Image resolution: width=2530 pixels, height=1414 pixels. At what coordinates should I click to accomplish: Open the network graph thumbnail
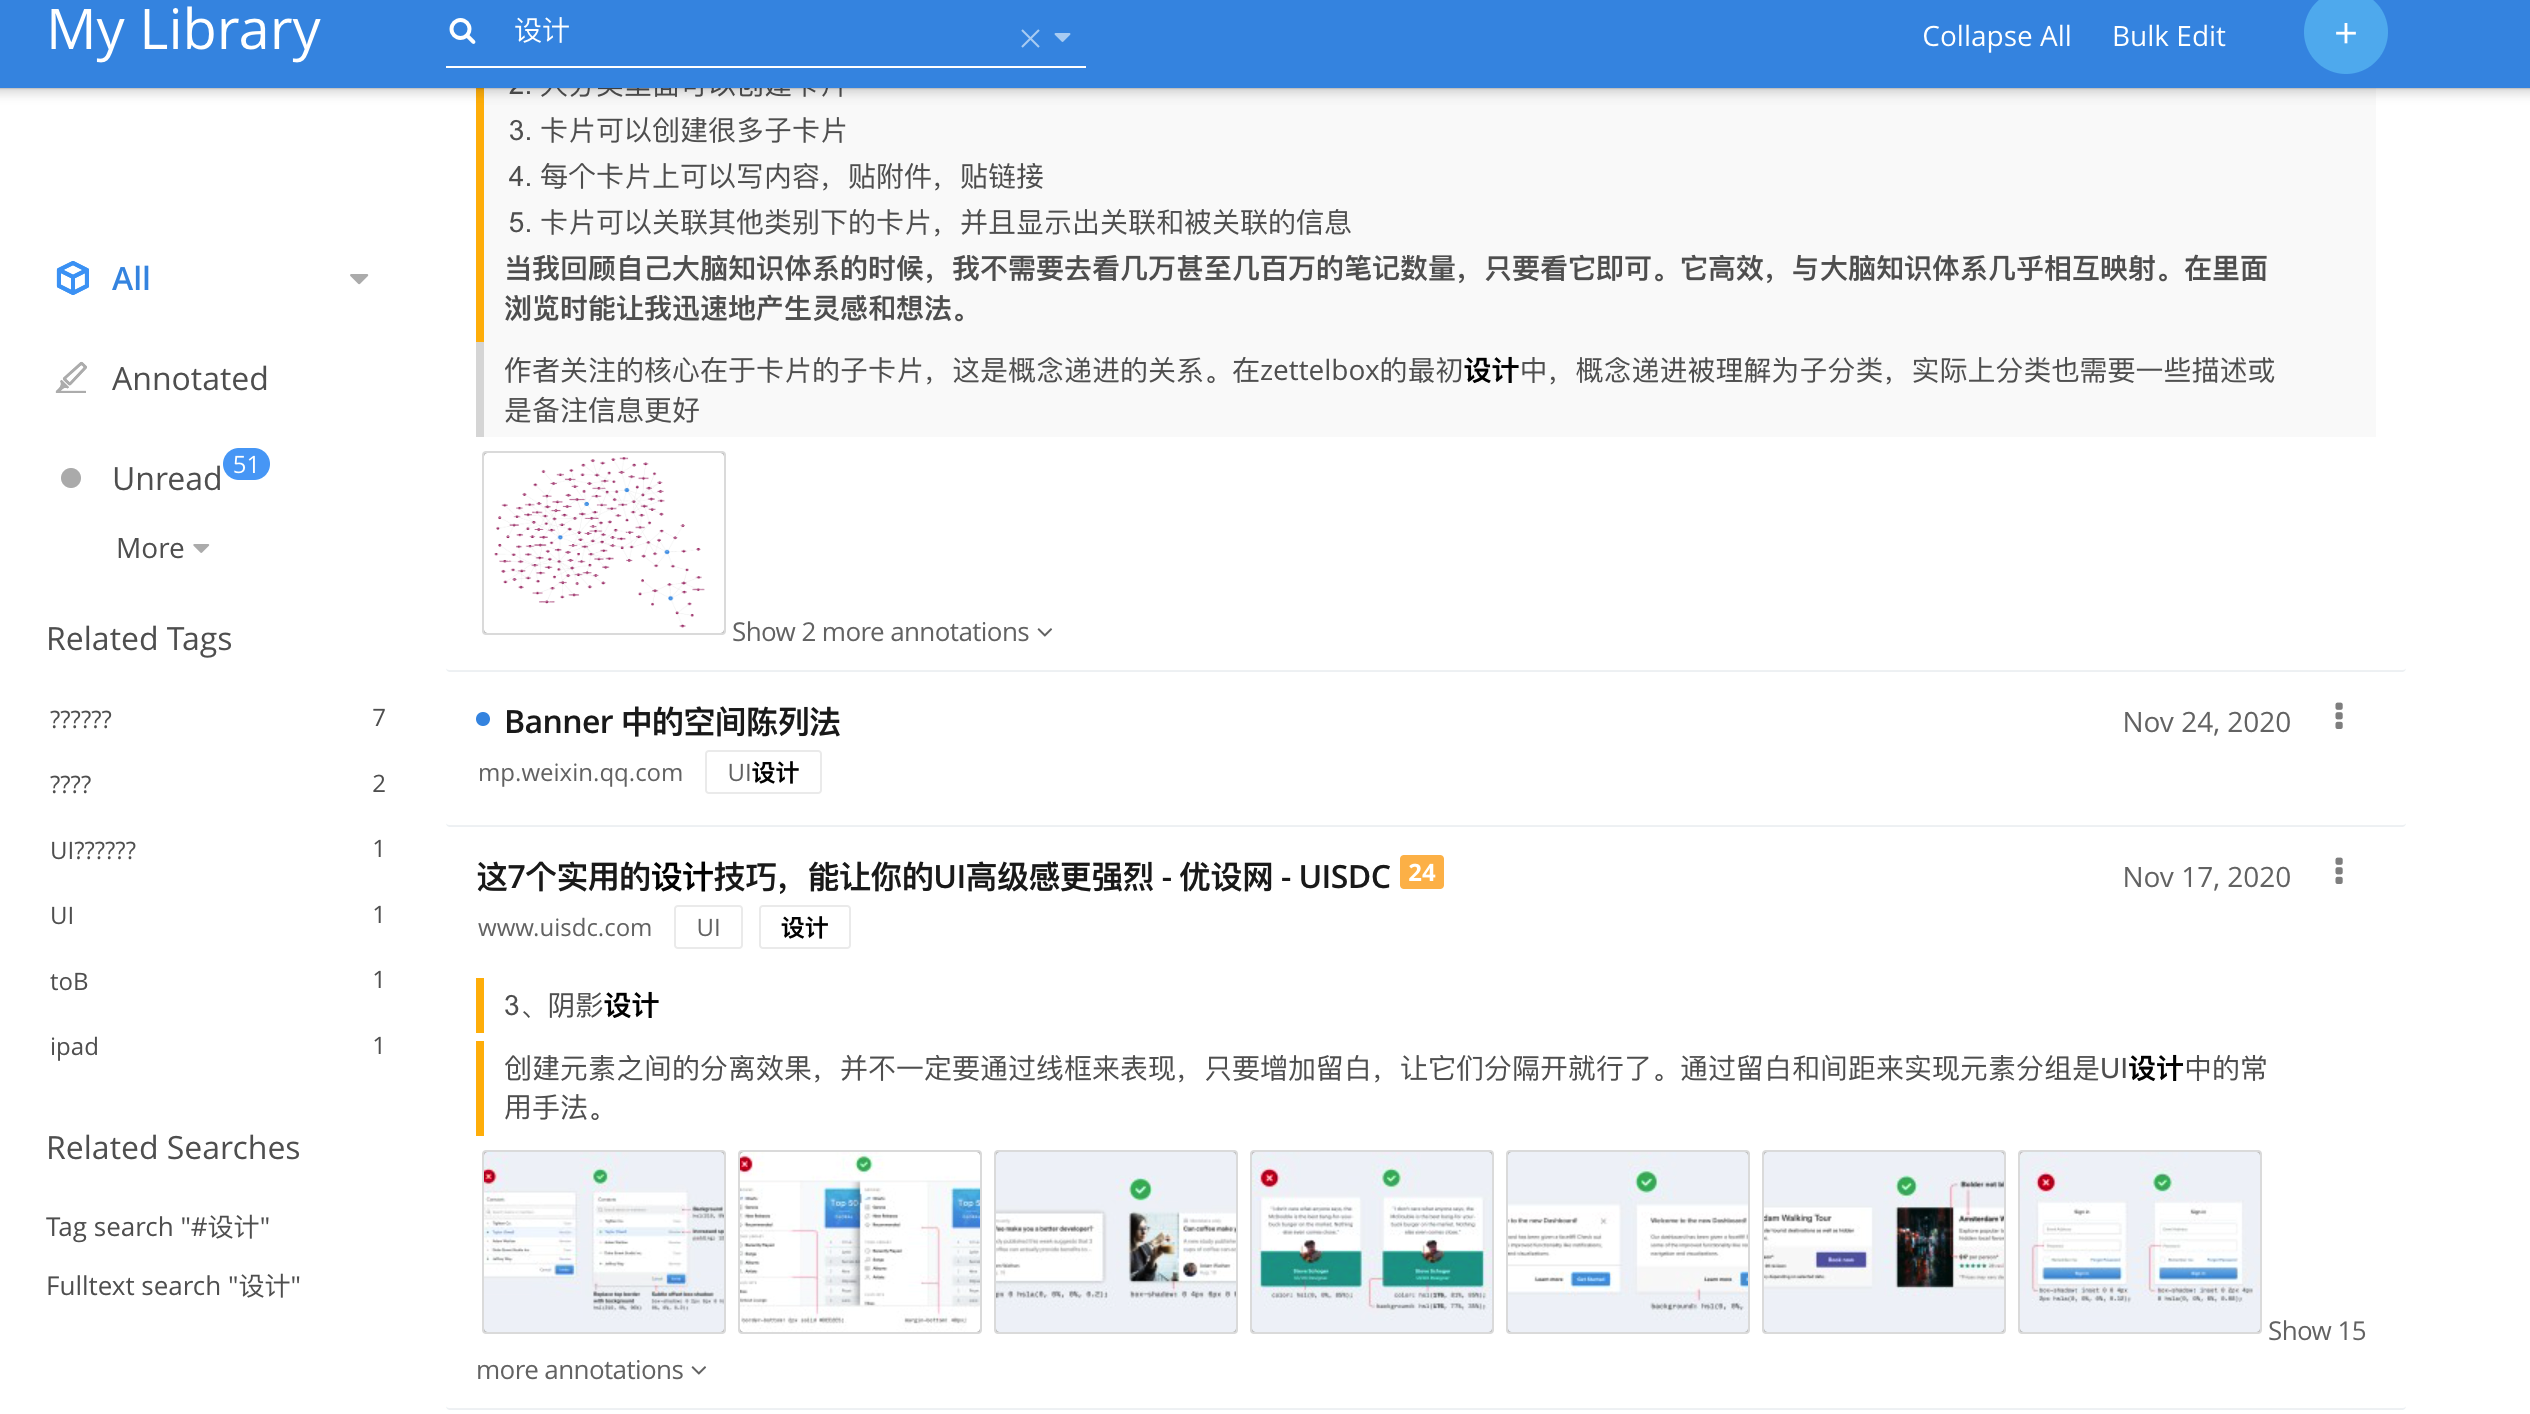click(603, 543)
